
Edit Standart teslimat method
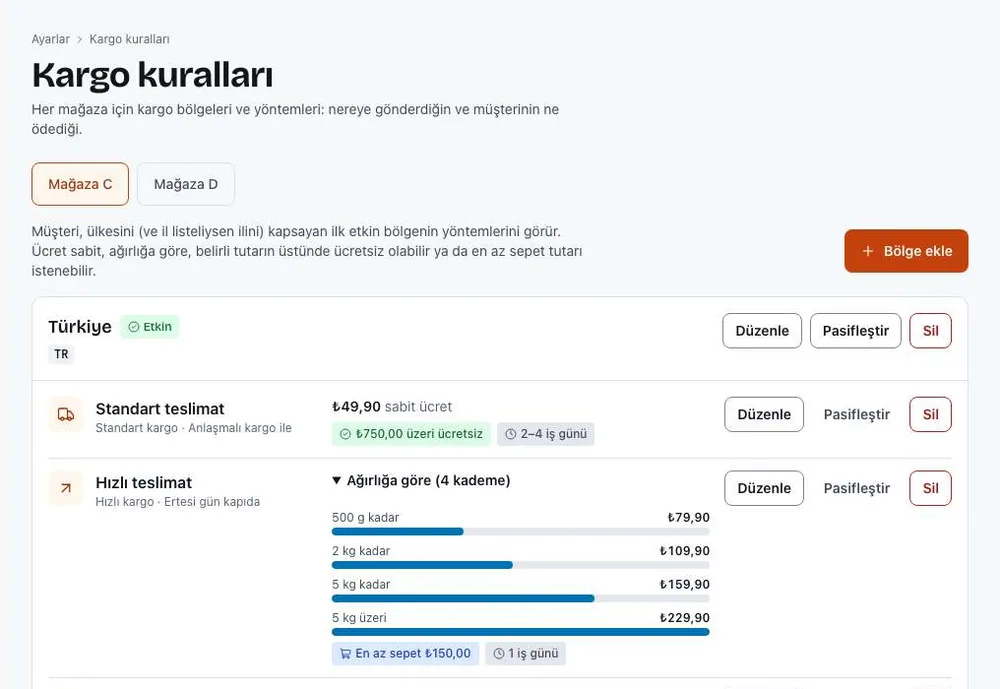pyautogui.click(x=764, y=414)
